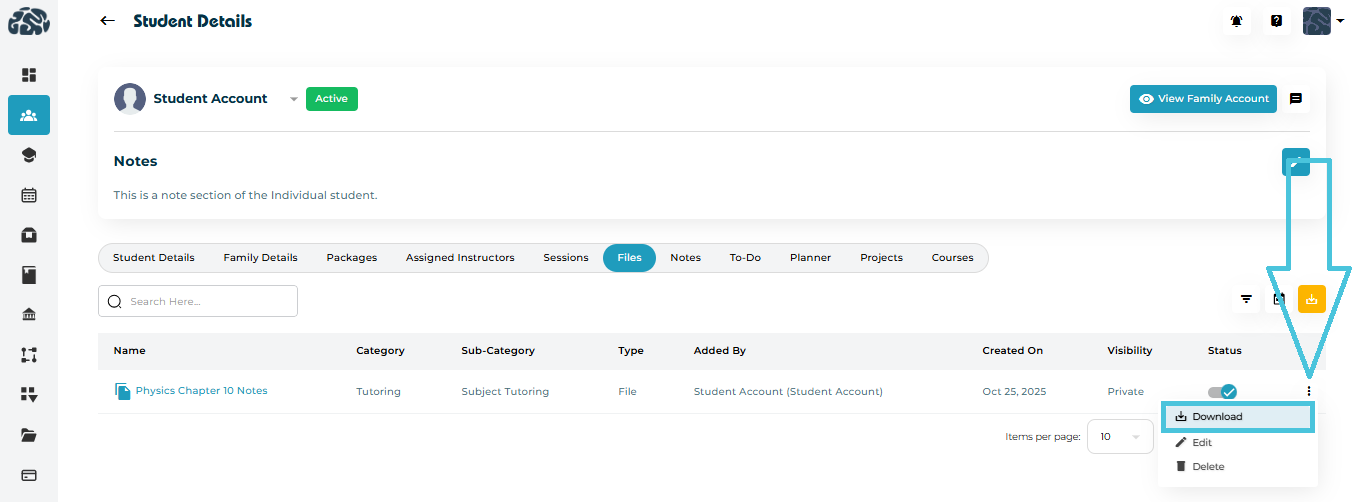
Task: Expand the profile avatar menu
Action: (1324, 21)
